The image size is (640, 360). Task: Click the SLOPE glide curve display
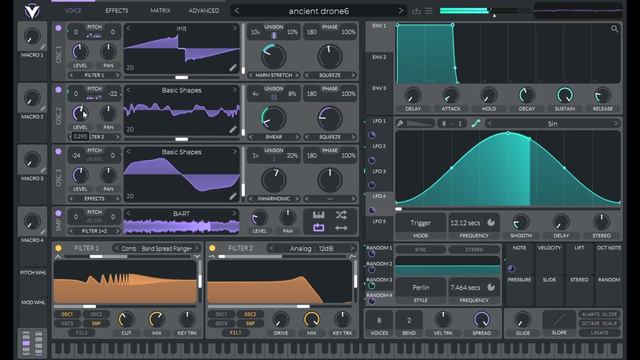[x=559, y=320]
